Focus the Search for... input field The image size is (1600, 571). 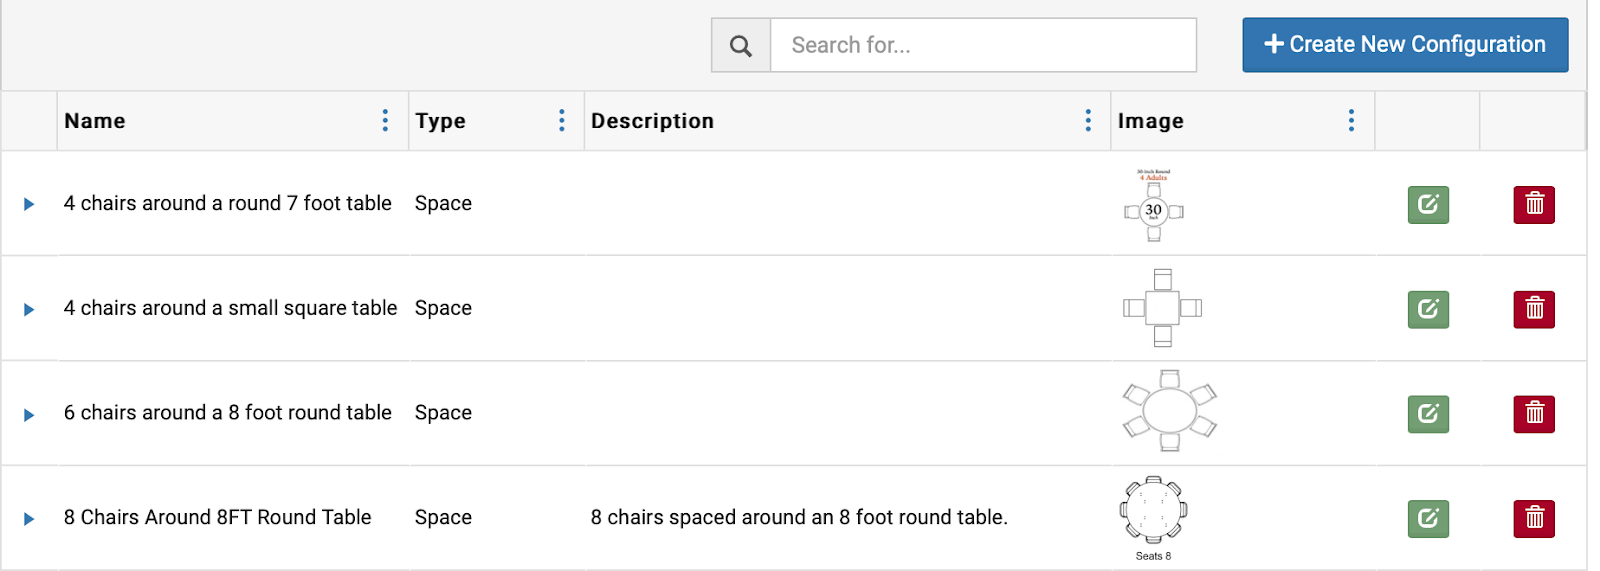tap(983, 45)
